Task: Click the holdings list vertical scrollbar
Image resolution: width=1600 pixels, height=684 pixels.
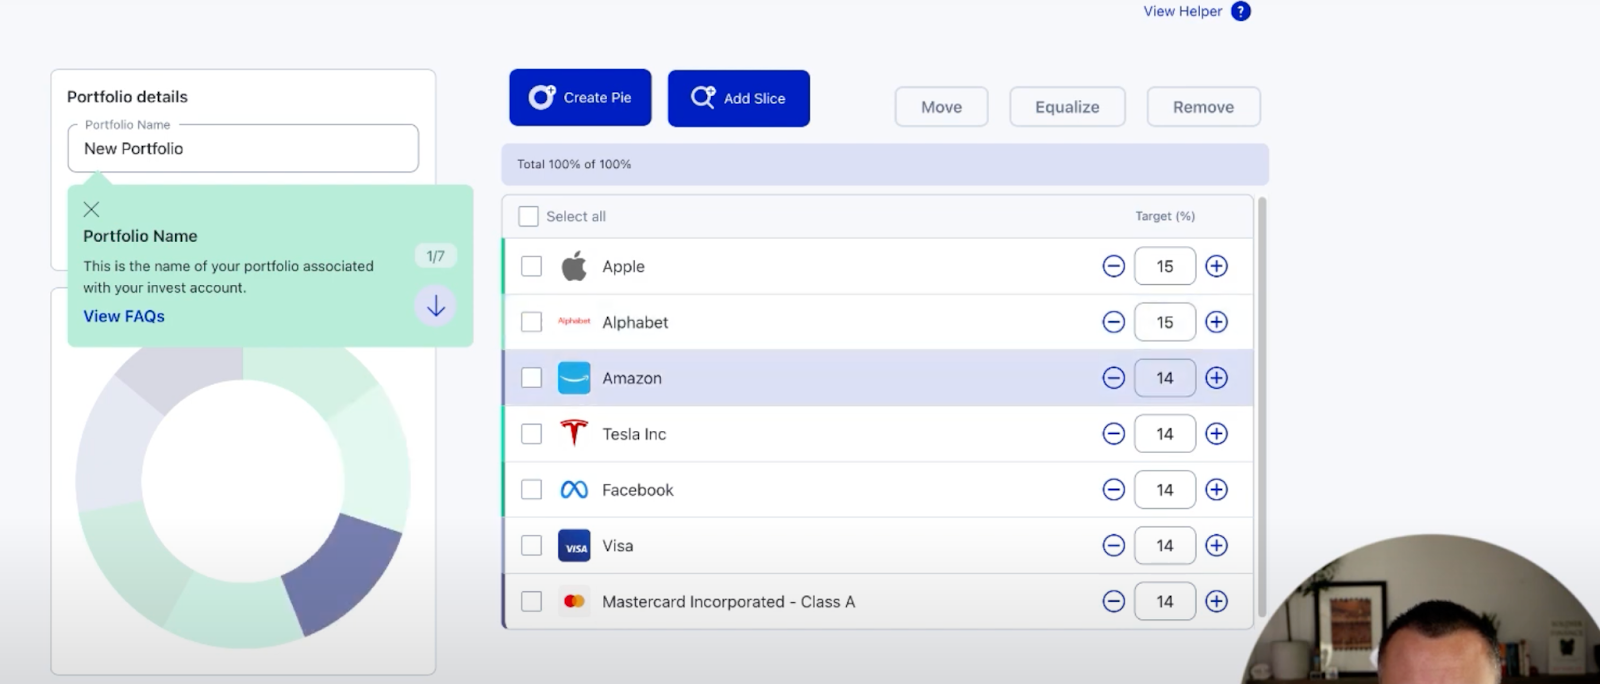Action: point(1262,407)
